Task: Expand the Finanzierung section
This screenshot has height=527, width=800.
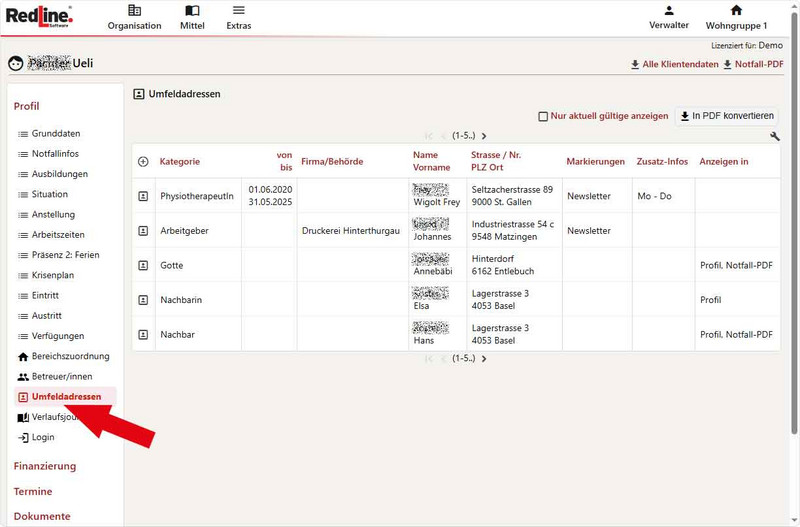Action: click(x=44, y=466)
